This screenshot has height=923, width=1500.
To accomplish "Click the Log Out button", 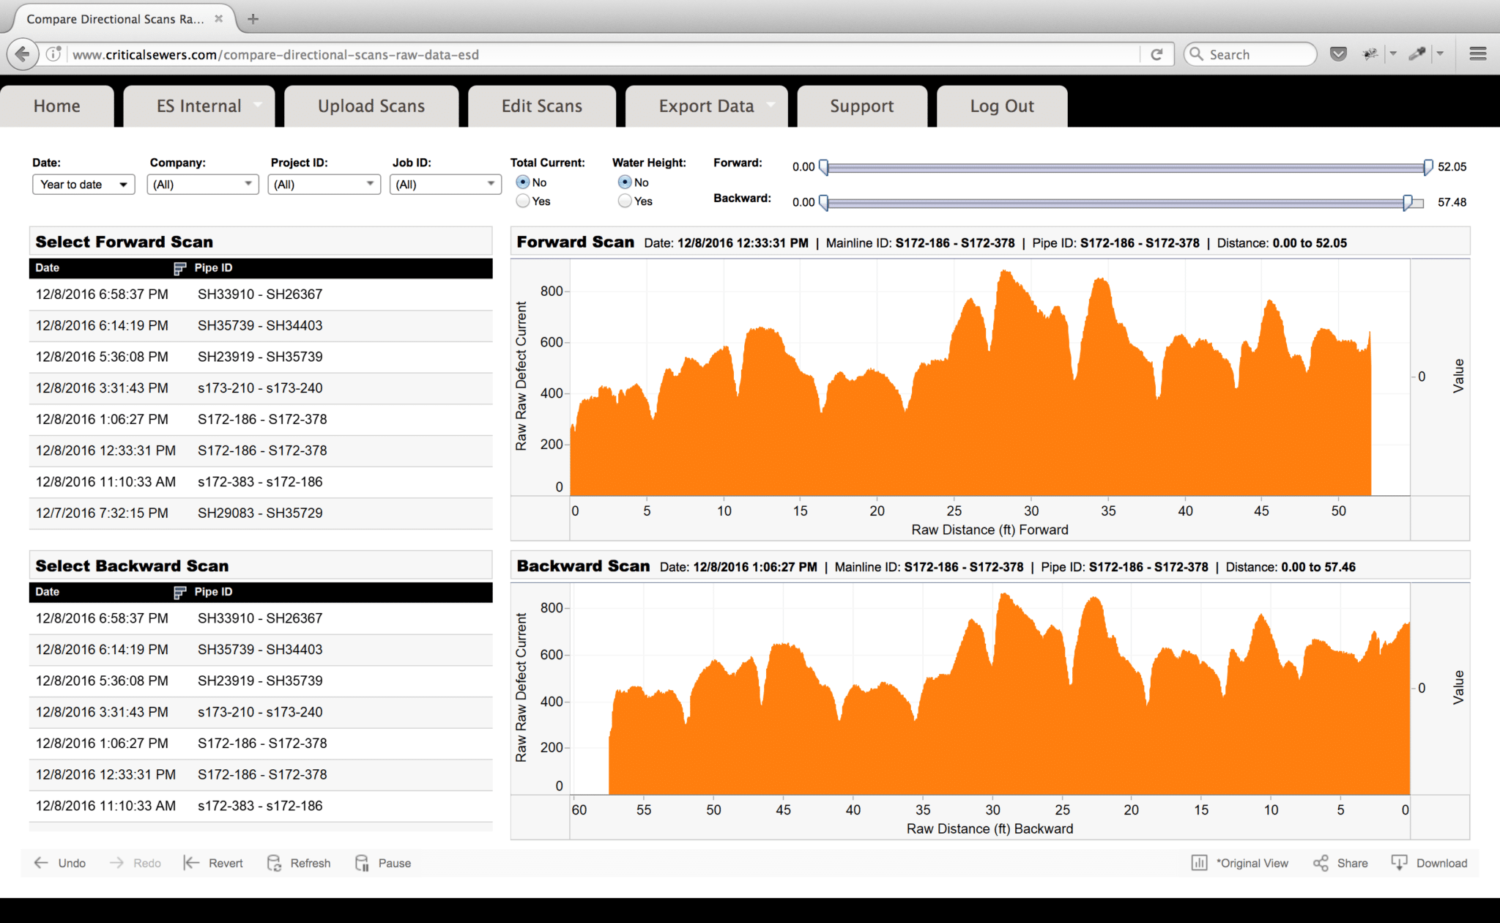I will click(x=1001, y=106).
